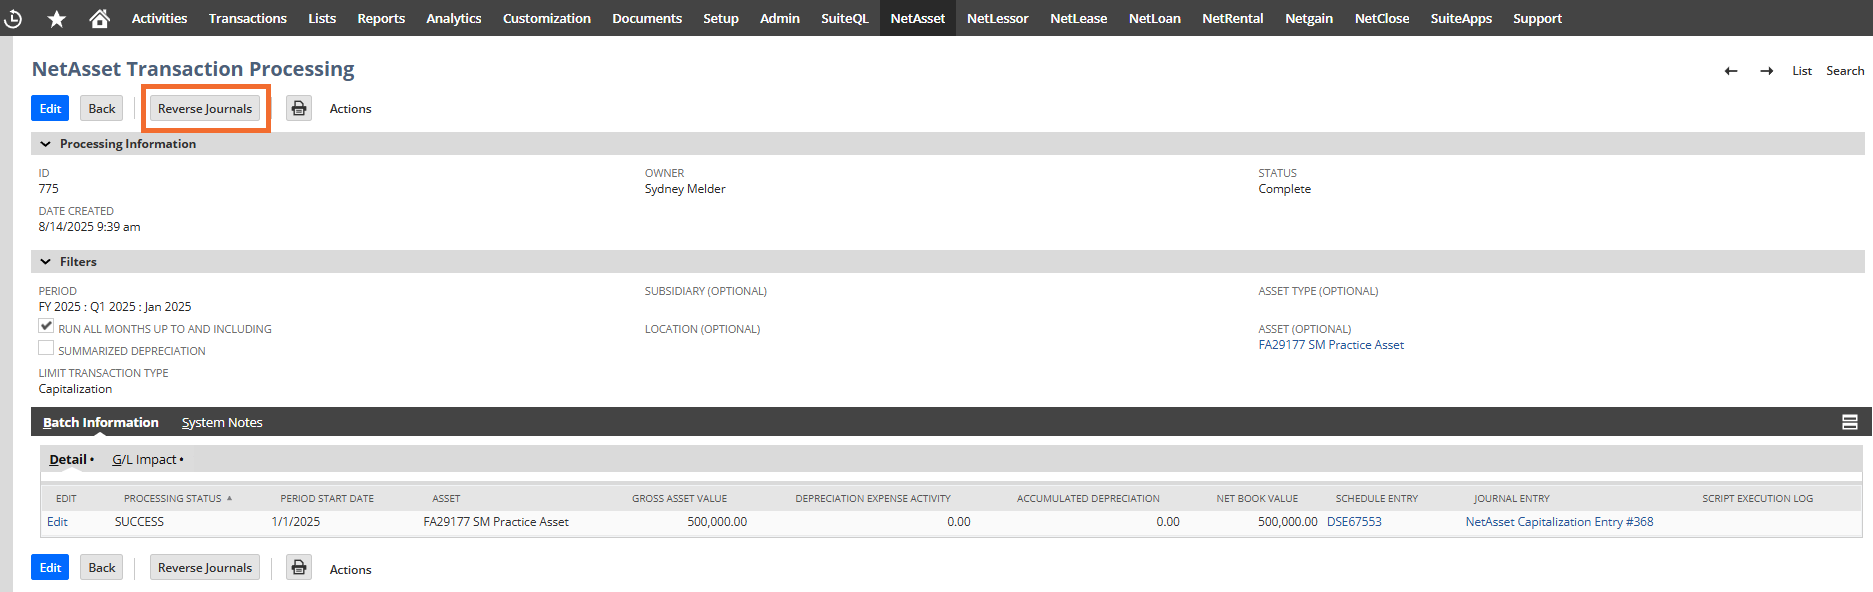Click the top print icon
Screen dimensions: 1873x592
(x=299, y=108)
